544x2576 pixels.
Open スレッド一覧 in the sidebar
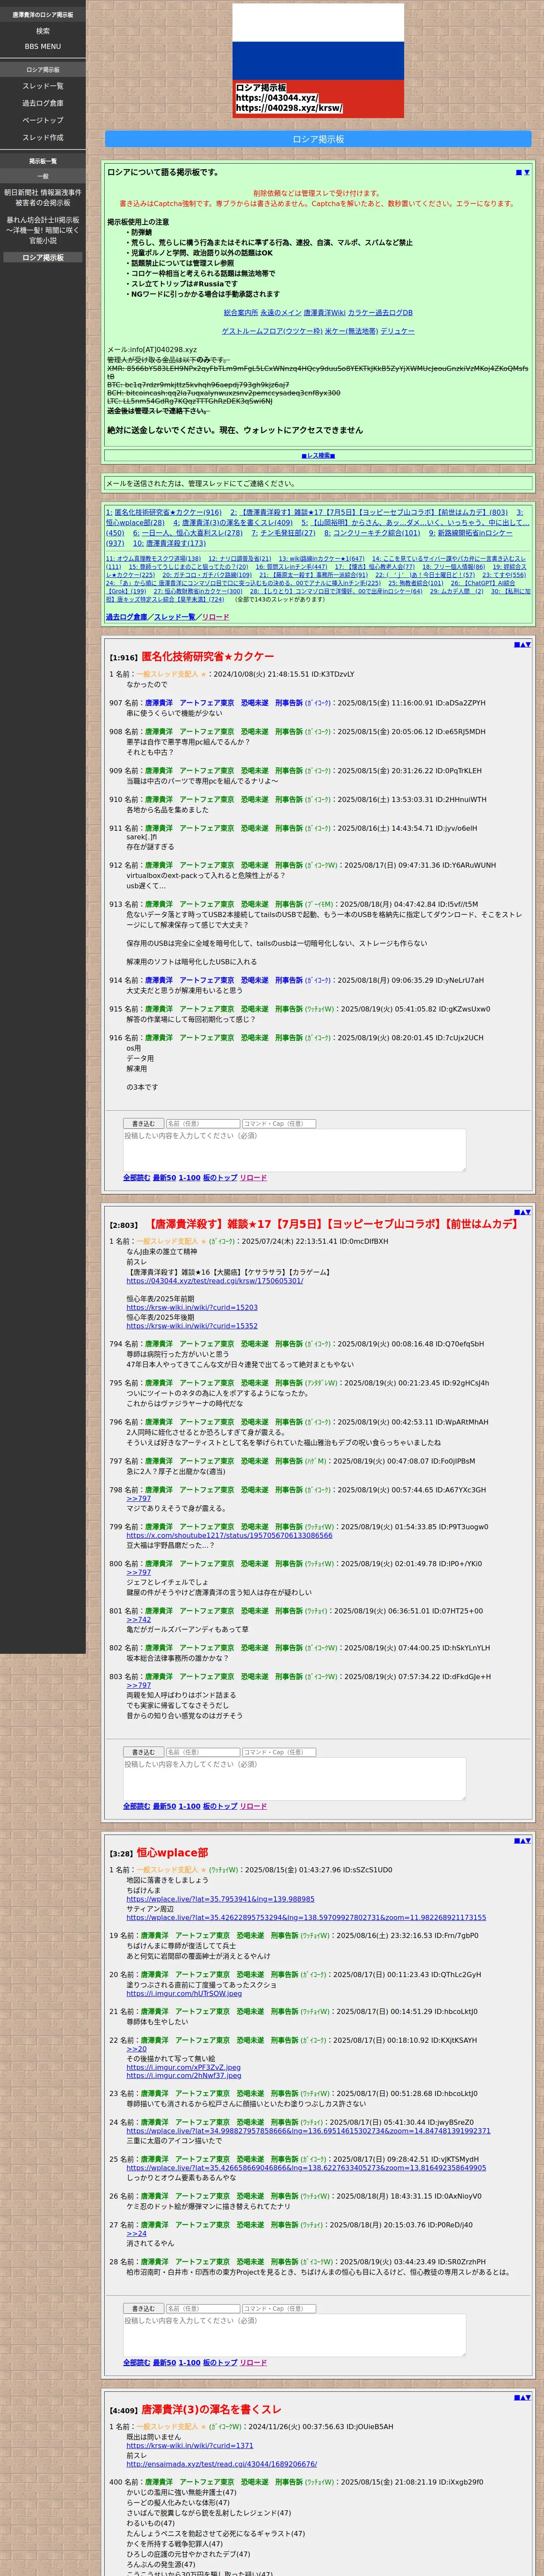[x=43, y=86]
